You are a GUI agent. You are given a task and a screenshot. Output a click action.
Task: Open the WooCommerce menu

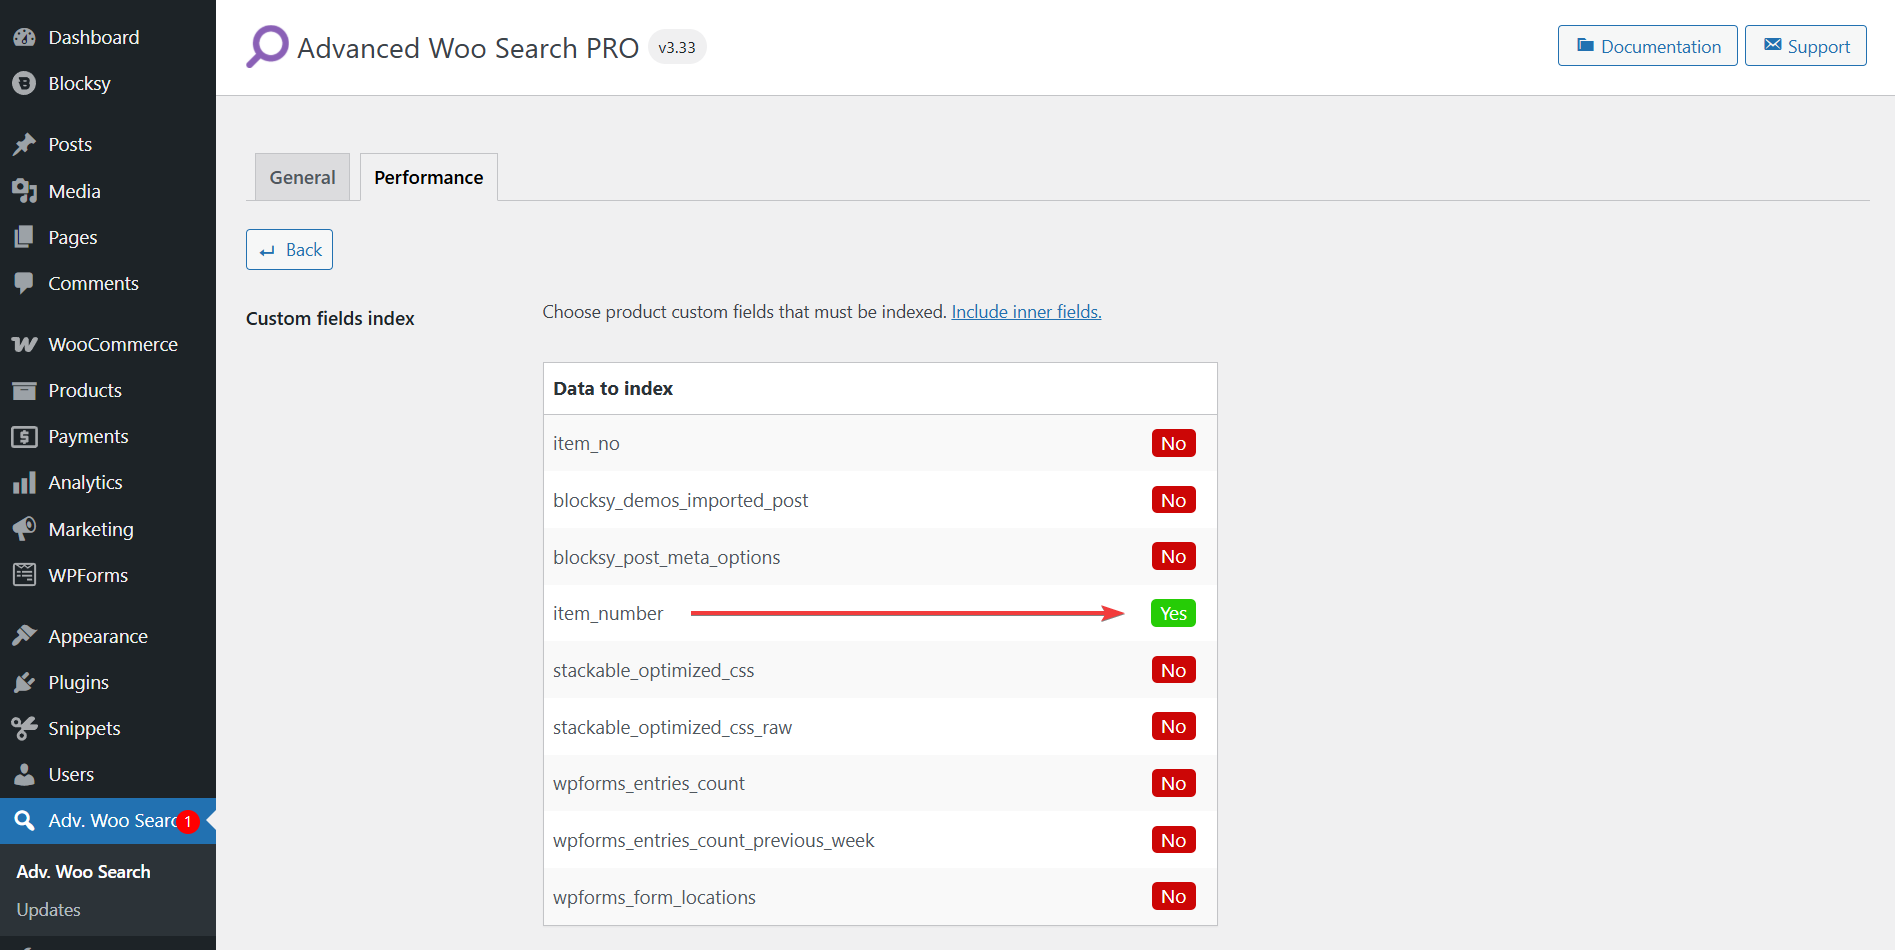[x=108, y=345]
